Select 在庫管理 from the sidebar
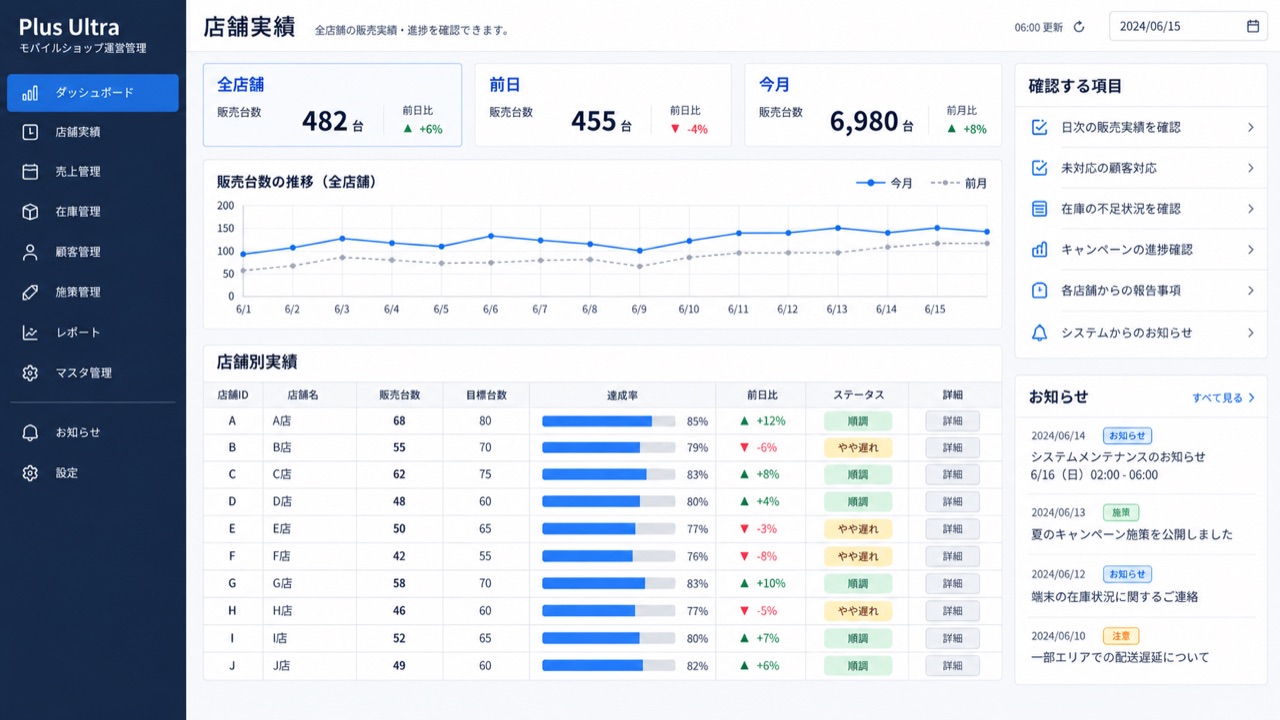1280x720 pixels. [93, 212]
